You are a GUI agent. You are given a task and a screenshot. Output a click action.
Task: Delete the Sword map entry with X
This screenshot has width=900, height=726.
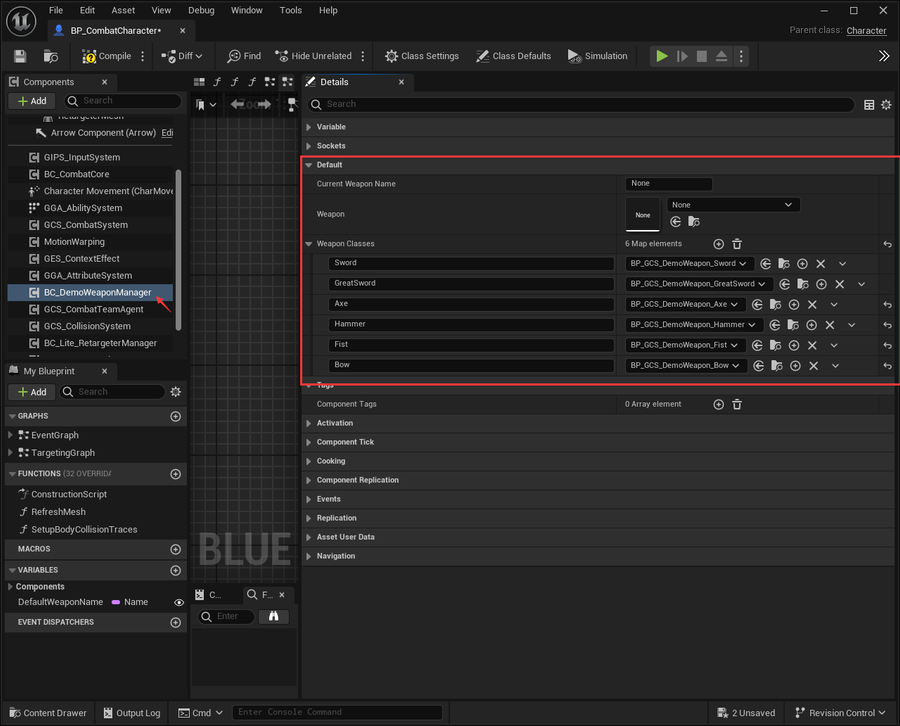pos(821,263)
